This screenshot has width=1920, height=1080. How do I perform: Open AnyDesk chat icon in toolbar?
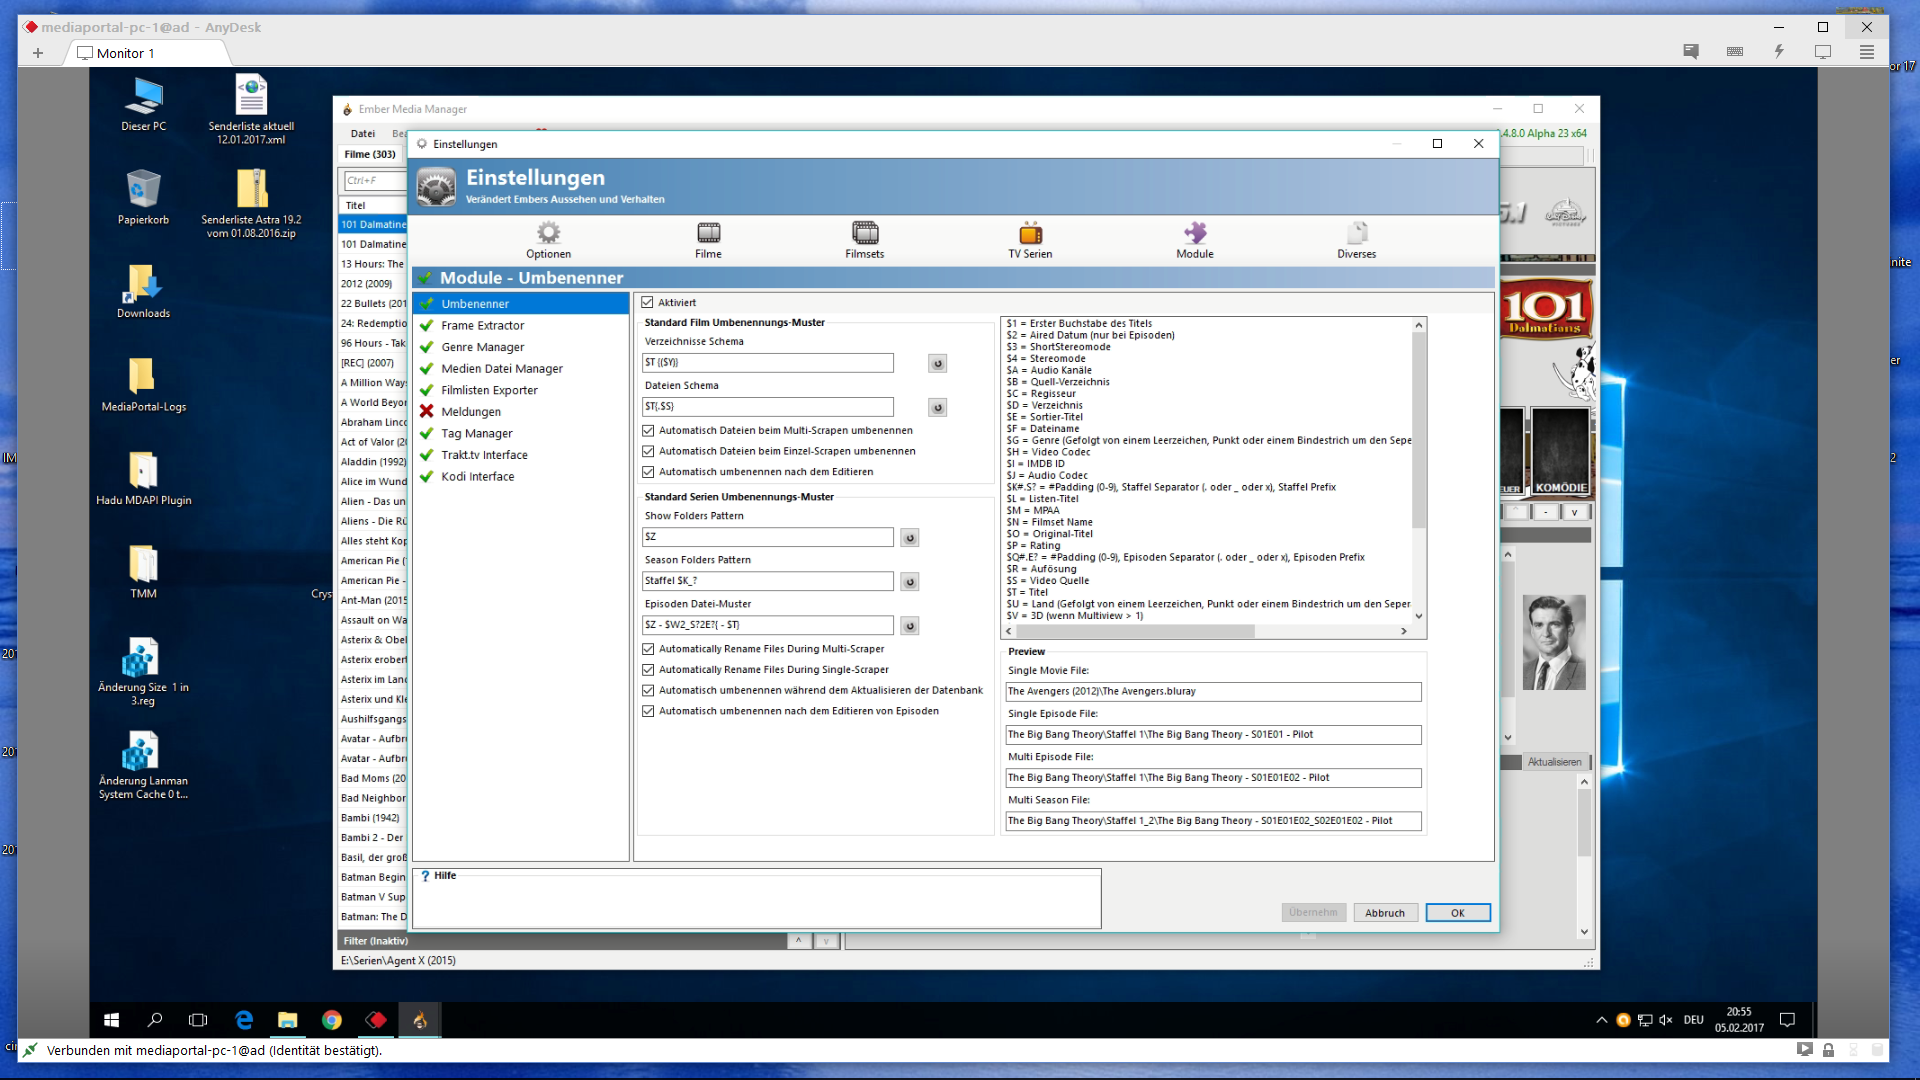click(x=1690, y=51)
